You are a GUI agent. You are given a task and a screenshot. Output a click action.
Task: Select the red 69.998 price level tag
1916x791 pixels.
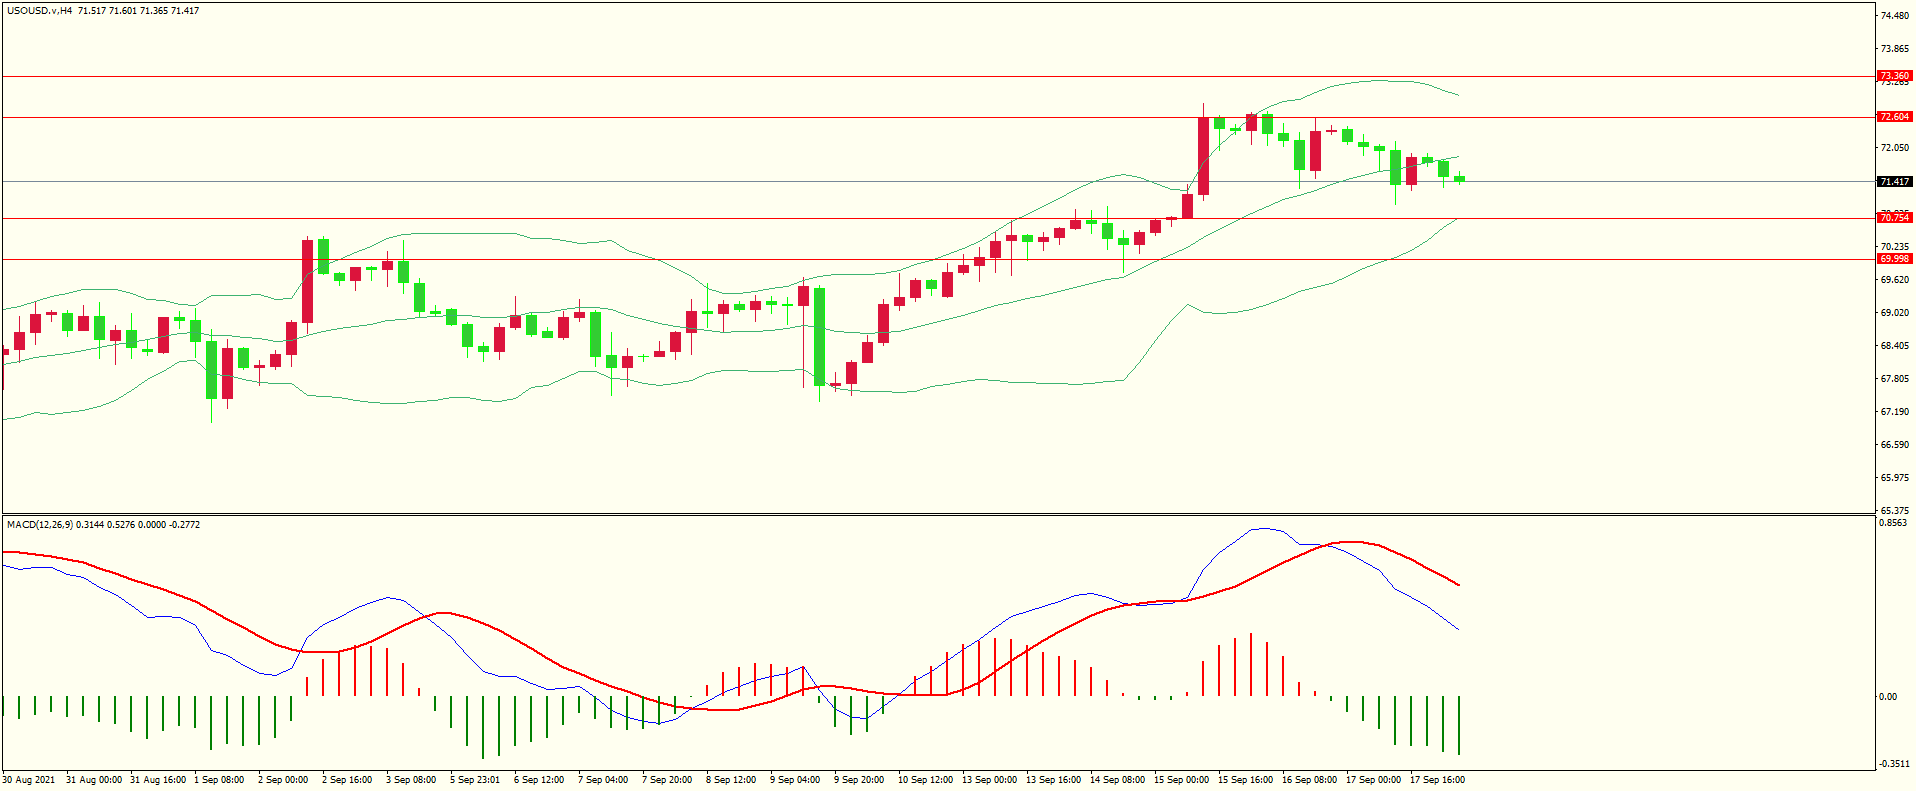(1894, 259)
